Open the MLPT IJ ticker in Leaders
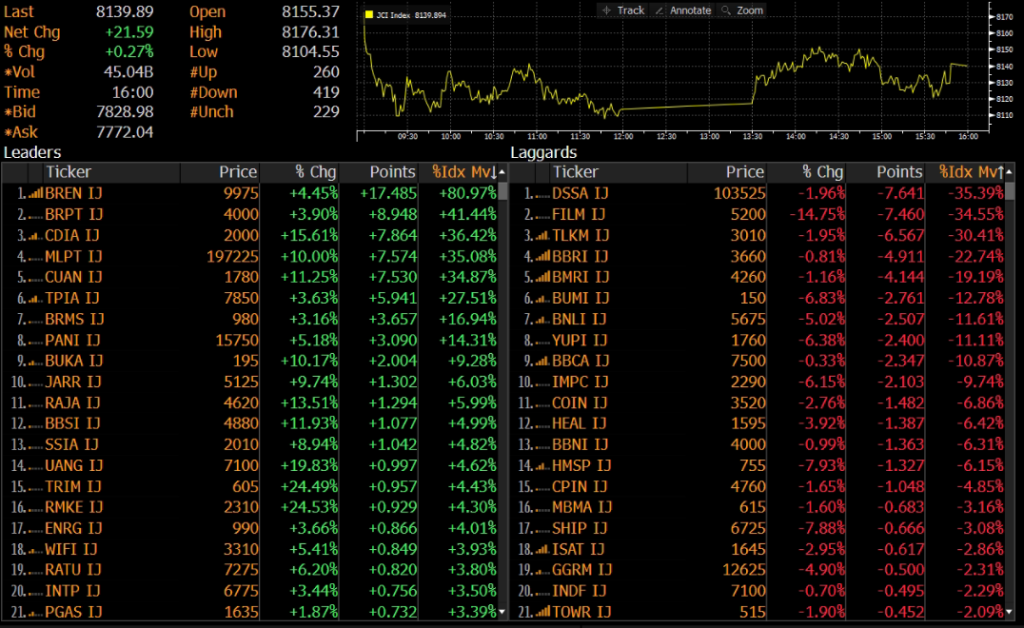 tap(73, 256)
